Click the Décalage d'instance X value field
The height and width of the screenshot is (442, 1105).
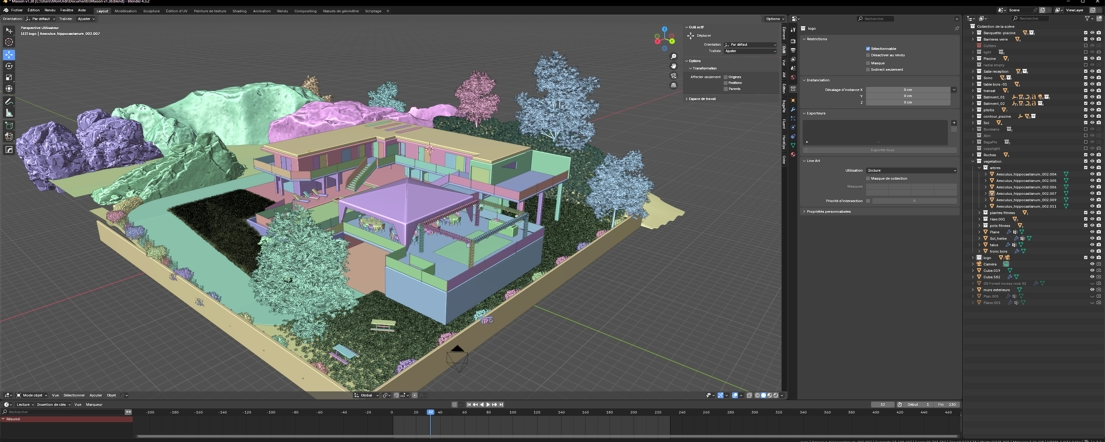(907, 90)
